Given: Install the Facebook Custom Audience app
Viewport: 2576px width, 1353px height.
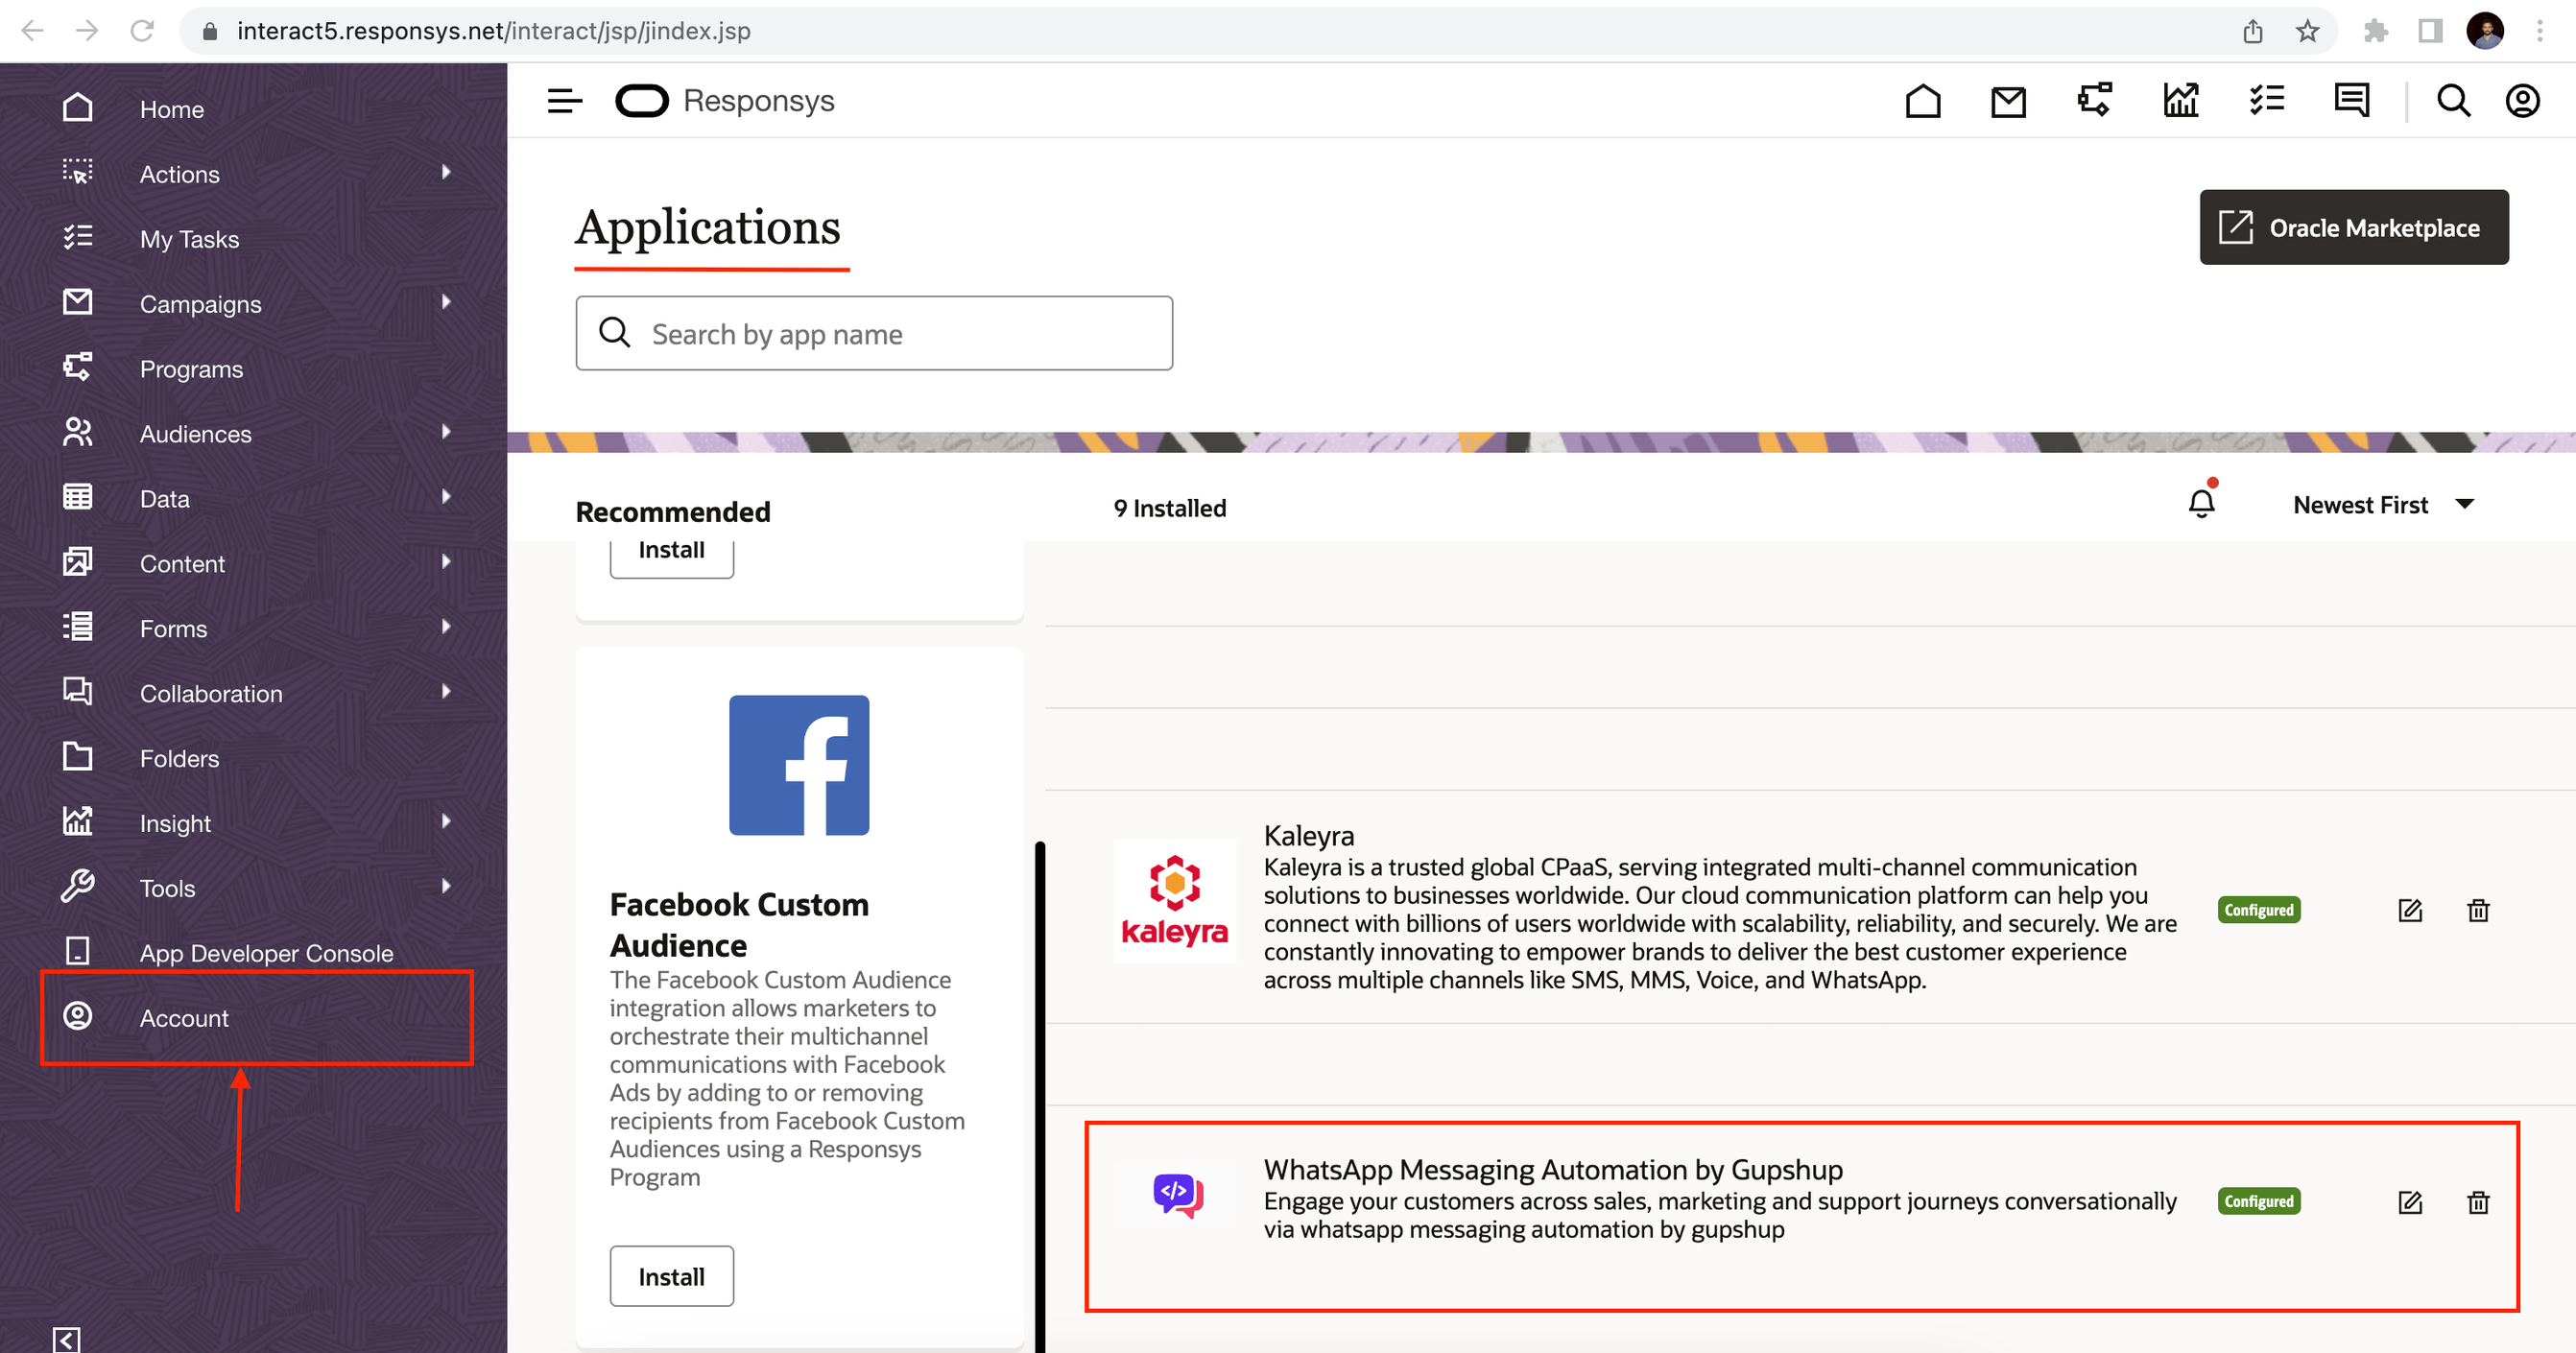Looking at the screenshot, I should [x=671, y=1276].
